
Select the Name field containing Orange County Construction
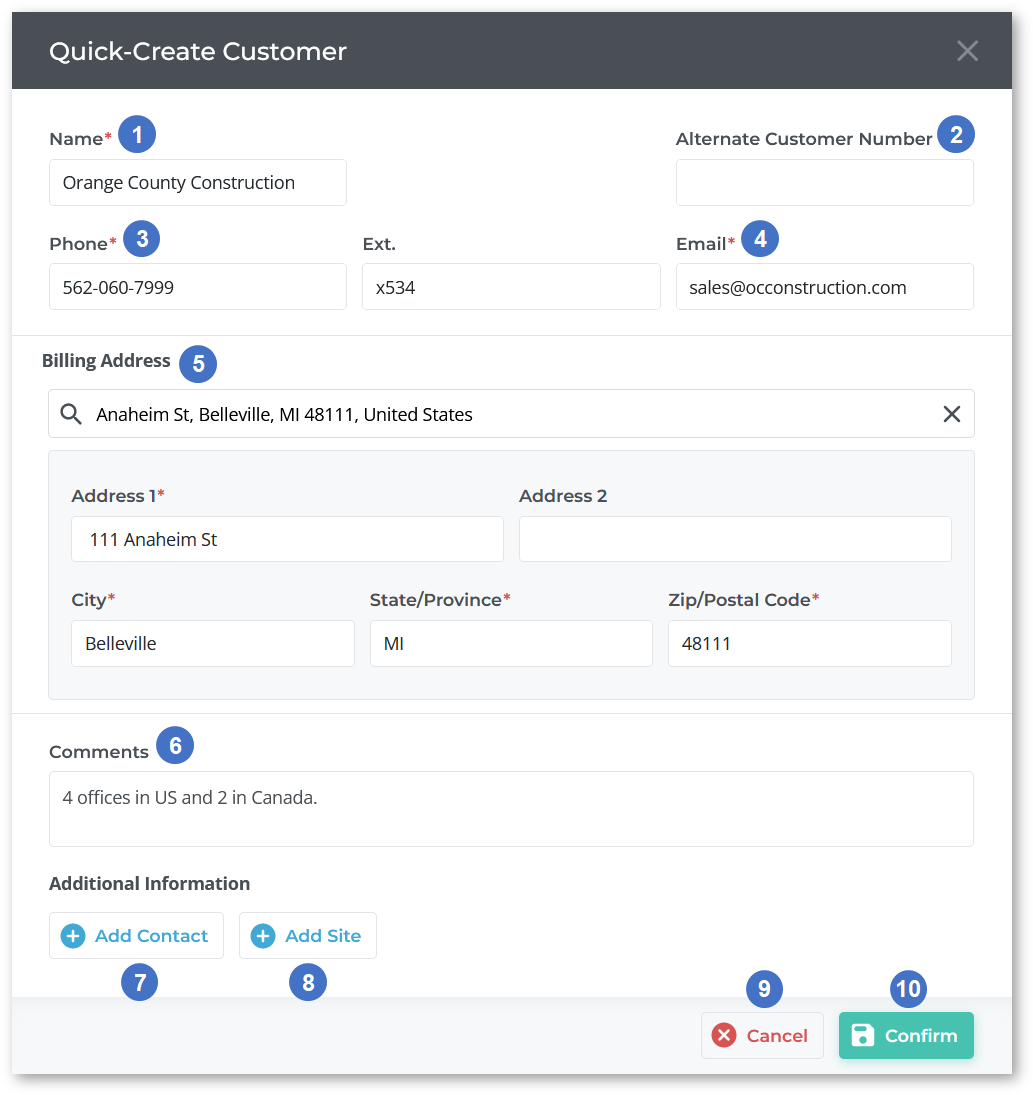[197, 182]
